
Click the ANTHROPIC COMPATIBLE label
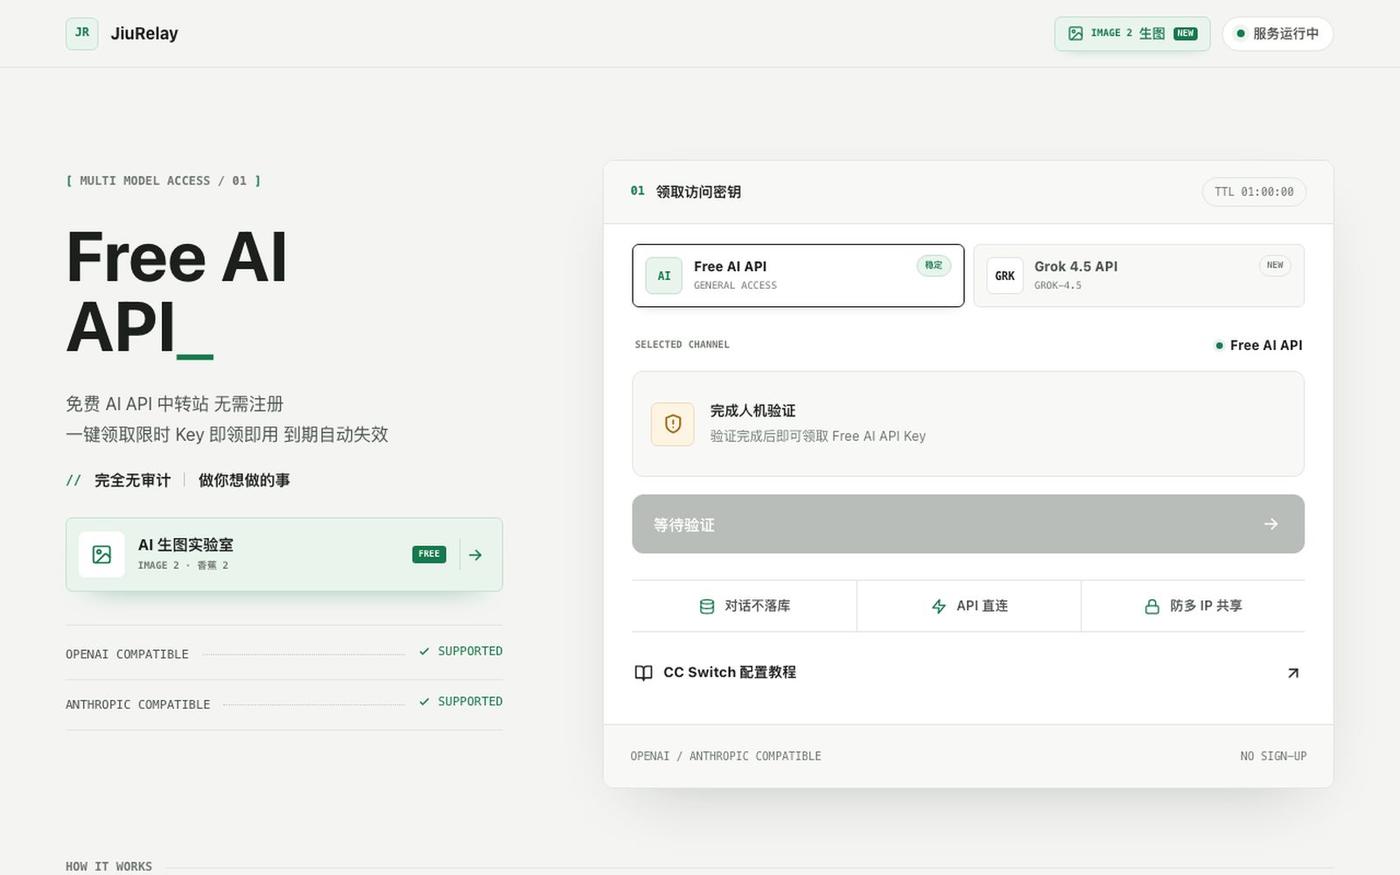138,704
